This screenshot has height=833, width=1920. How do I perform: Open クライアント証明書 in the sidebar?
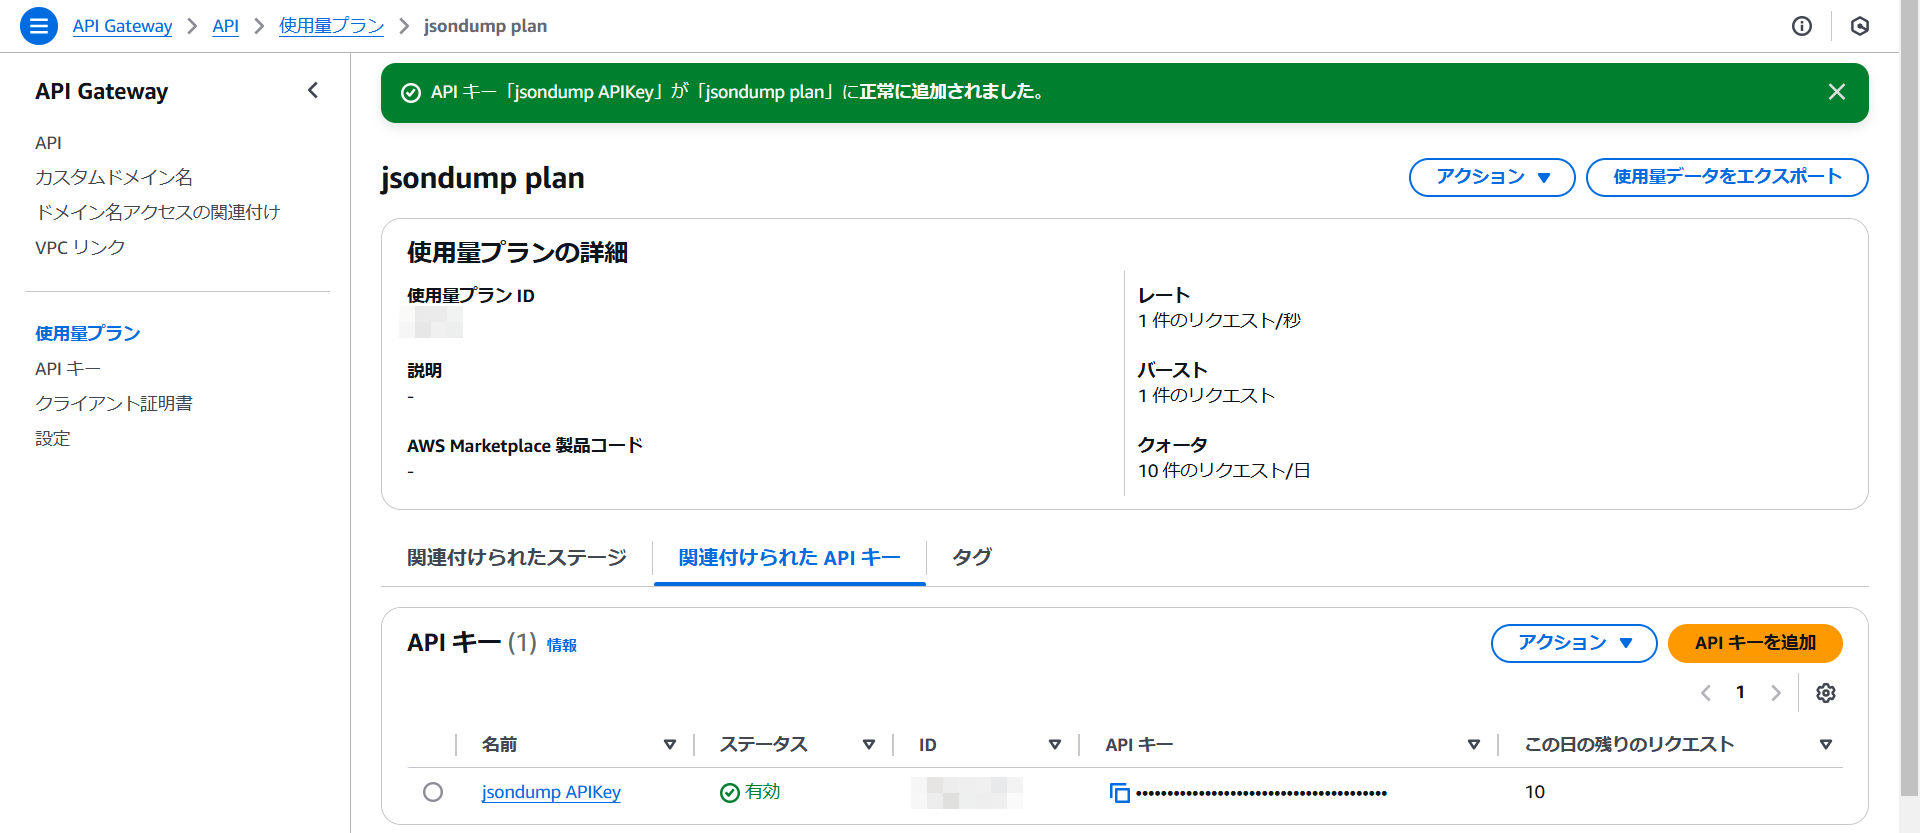(114, 403)
